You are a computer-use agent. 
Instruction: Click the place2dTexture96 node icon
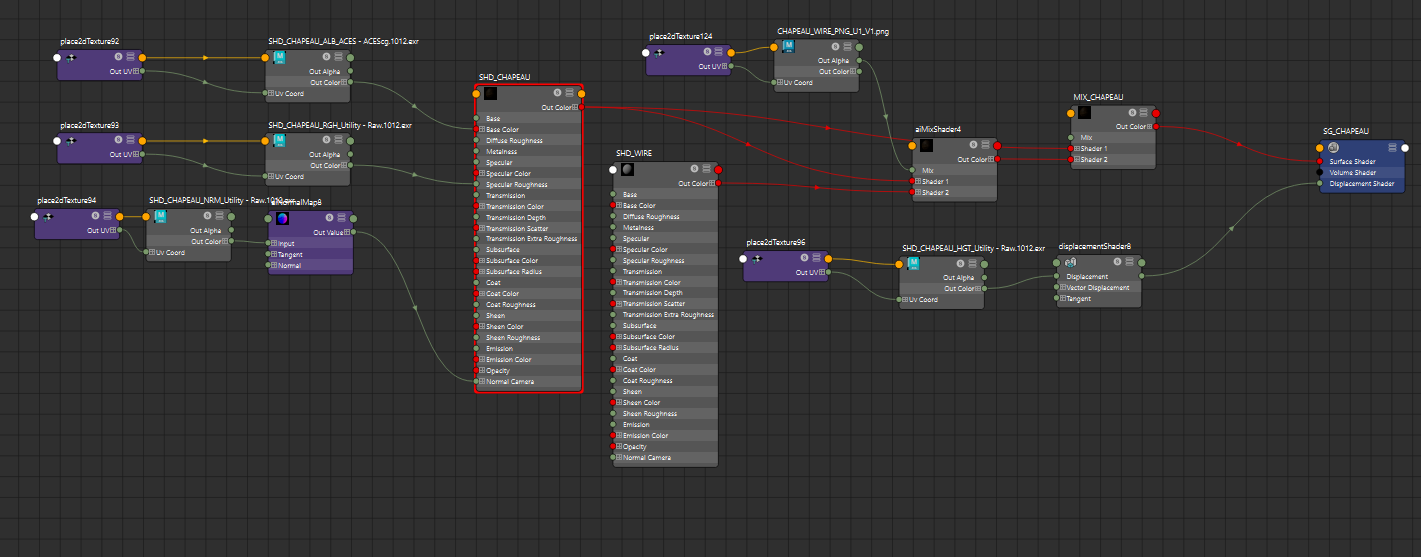click(x=758, y=259)
